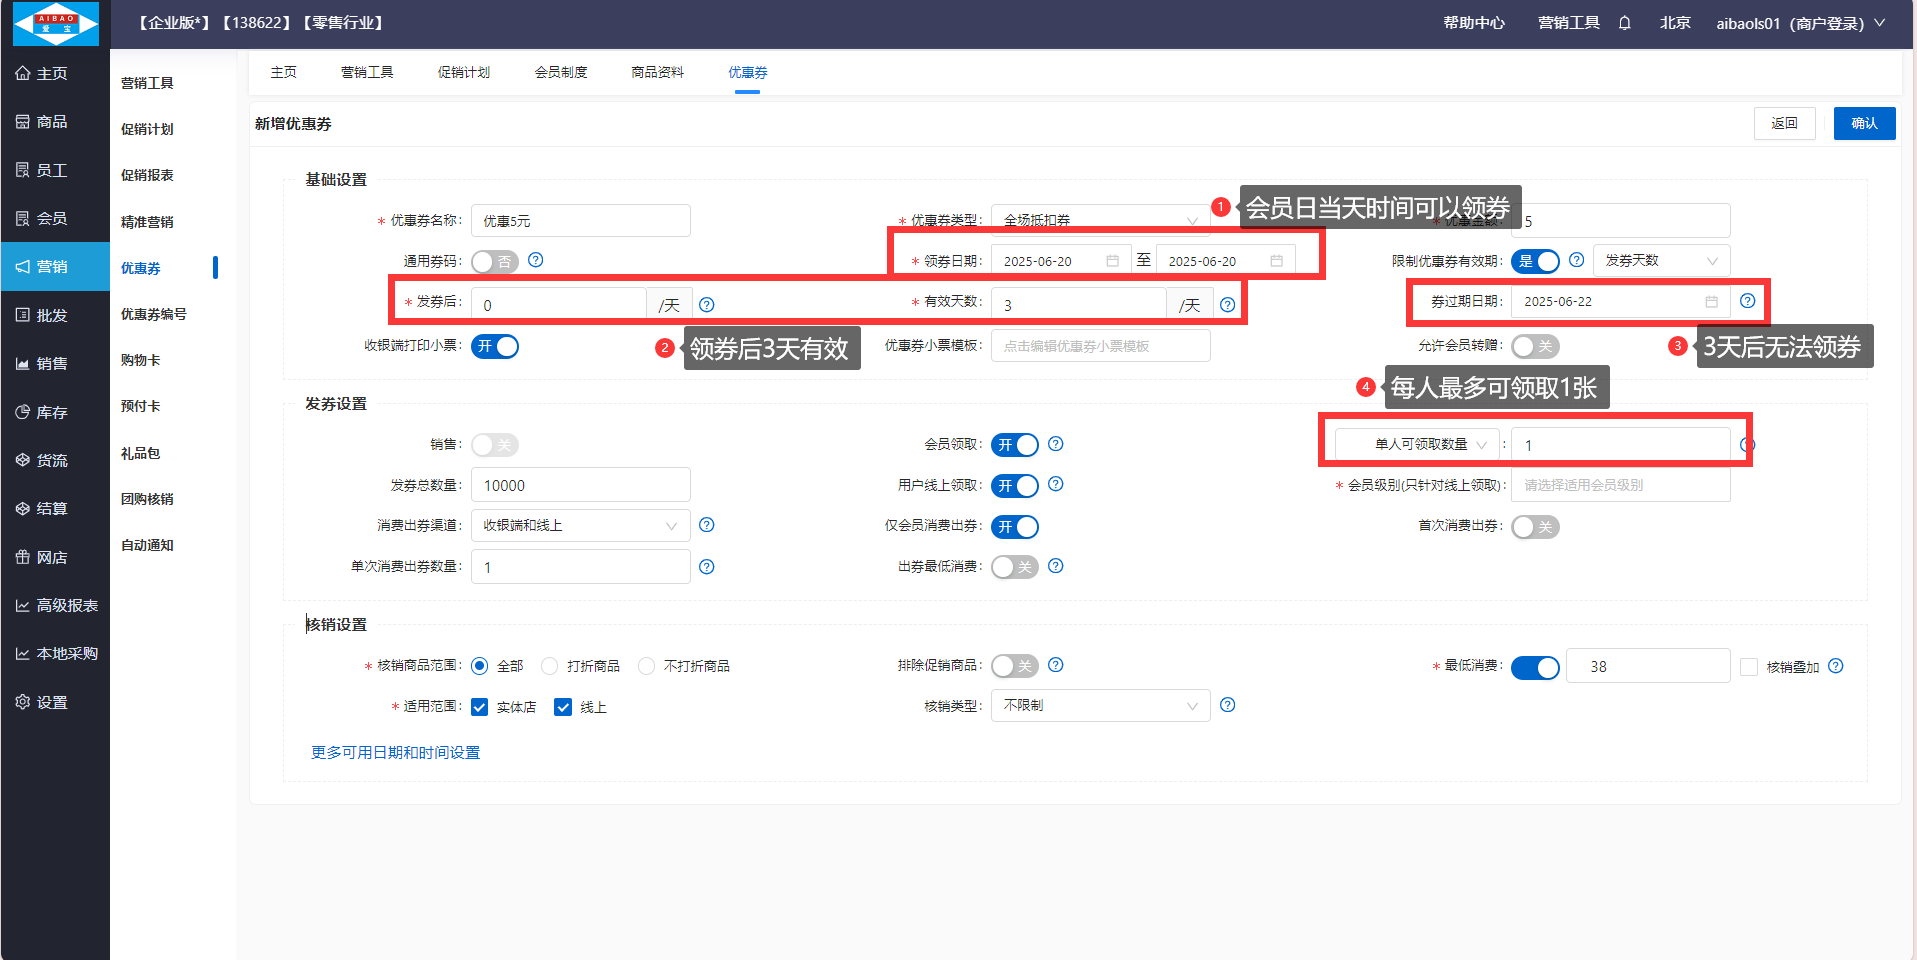This screenshot has width=1917, height=960.
Task: Select the 打折商品 radio button
Action: coord(550,666)
